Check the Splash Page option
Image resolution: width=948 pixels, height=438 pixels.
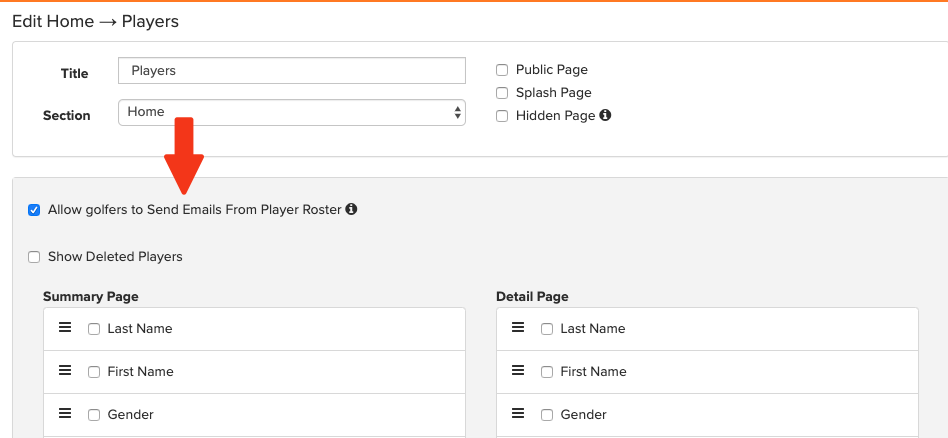(502, 93)
